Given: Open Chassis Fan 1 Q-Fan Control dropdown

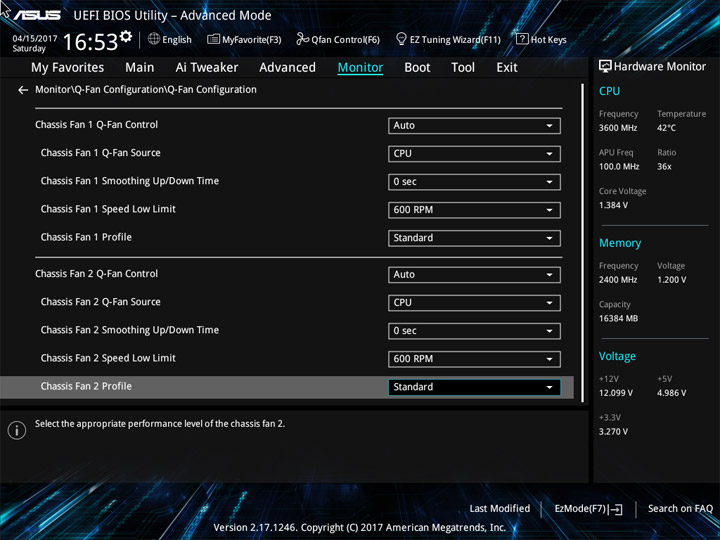Looking at the screenshot, I should pyautogui.click(x=474, y=125).
